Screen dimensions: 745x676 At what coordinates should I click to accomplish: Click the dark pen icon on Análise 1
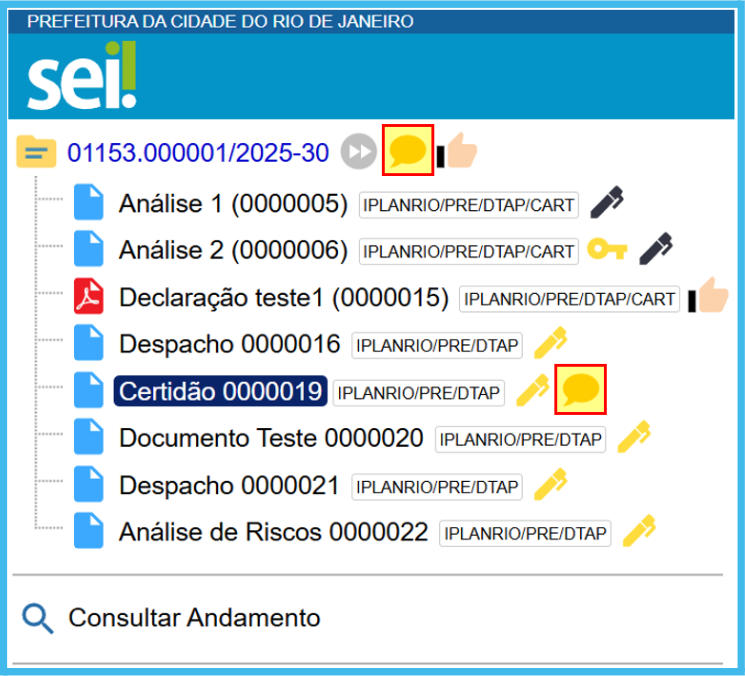[607, 204]
